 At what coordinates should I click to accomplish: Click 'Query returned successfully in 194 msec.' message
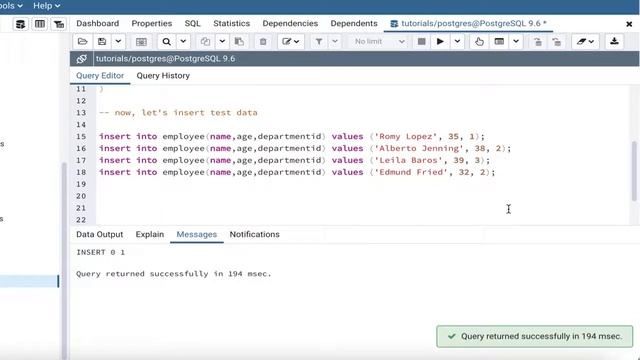coord(174,274)
